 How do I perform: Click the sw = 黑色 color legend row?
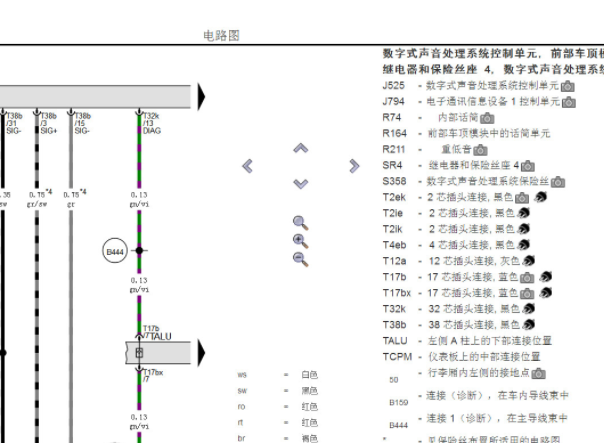click(x=278, y=391)
